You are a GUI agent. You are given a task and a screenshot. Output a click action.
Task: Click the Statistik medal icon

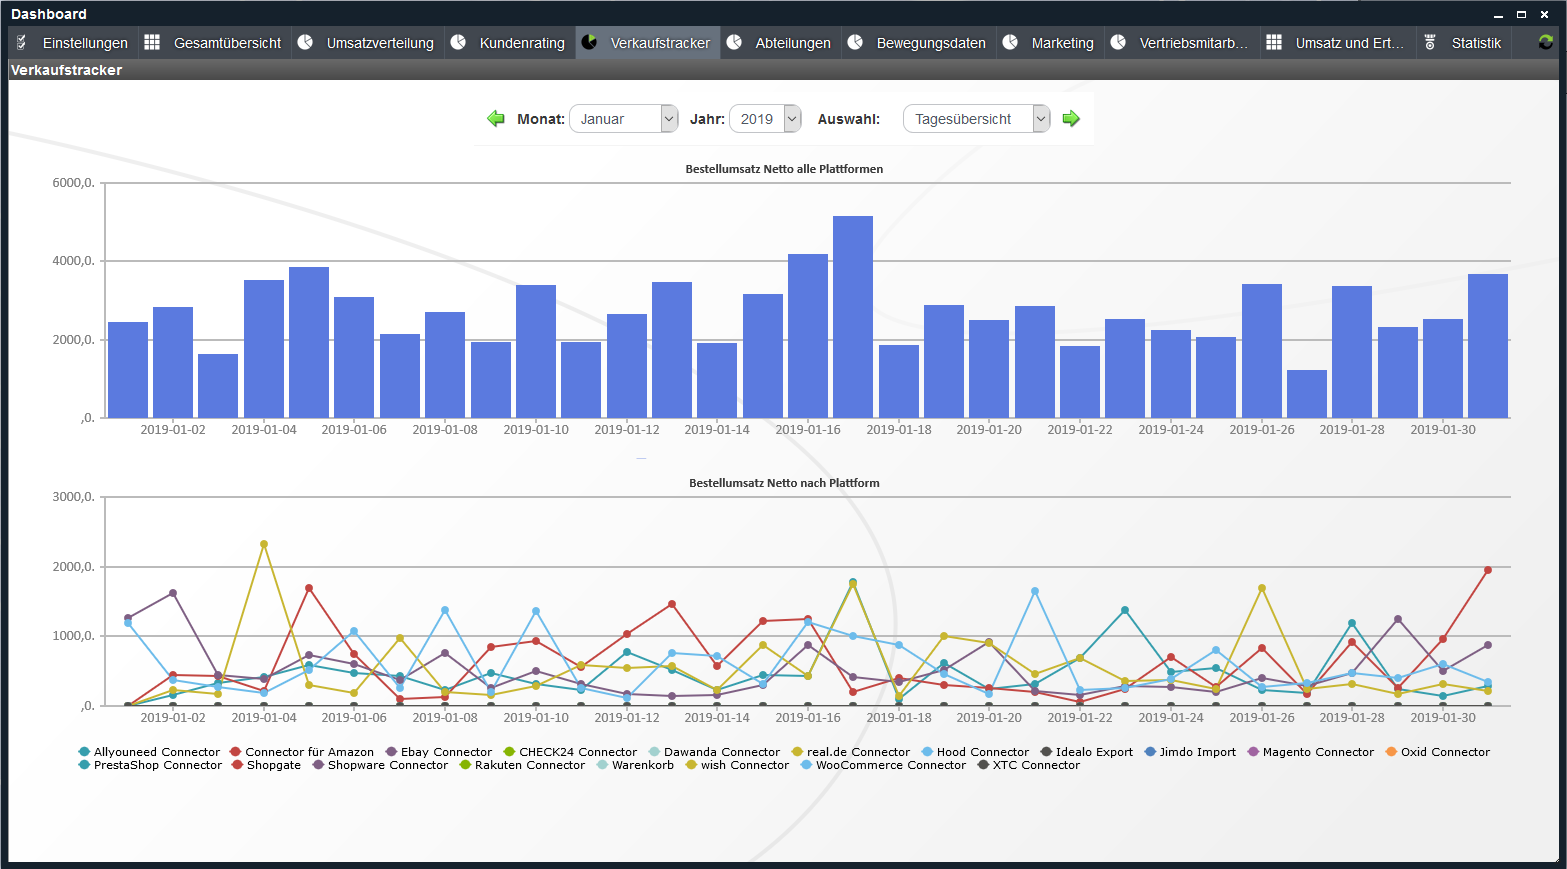click(1430, 42)
